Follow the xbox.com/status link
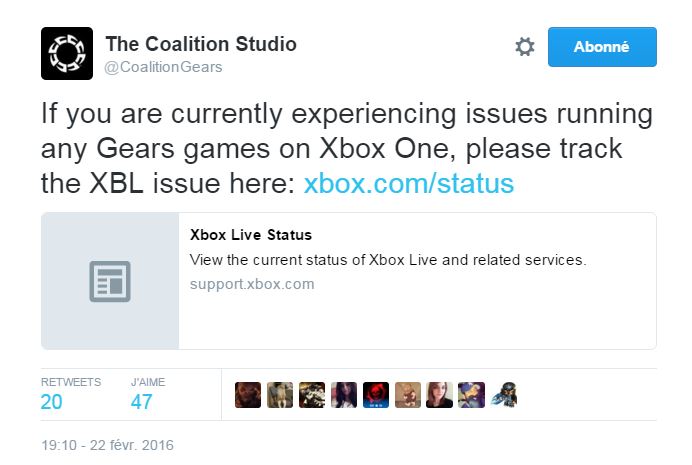Image resolution: width=692 pixels, height=465 pixels. coord(409,184)
